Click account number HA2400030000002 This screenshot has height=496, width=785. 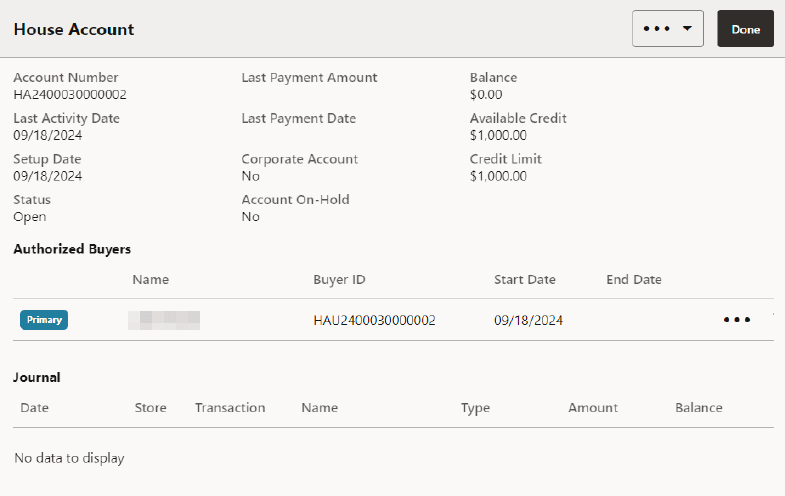coord(70,95)
